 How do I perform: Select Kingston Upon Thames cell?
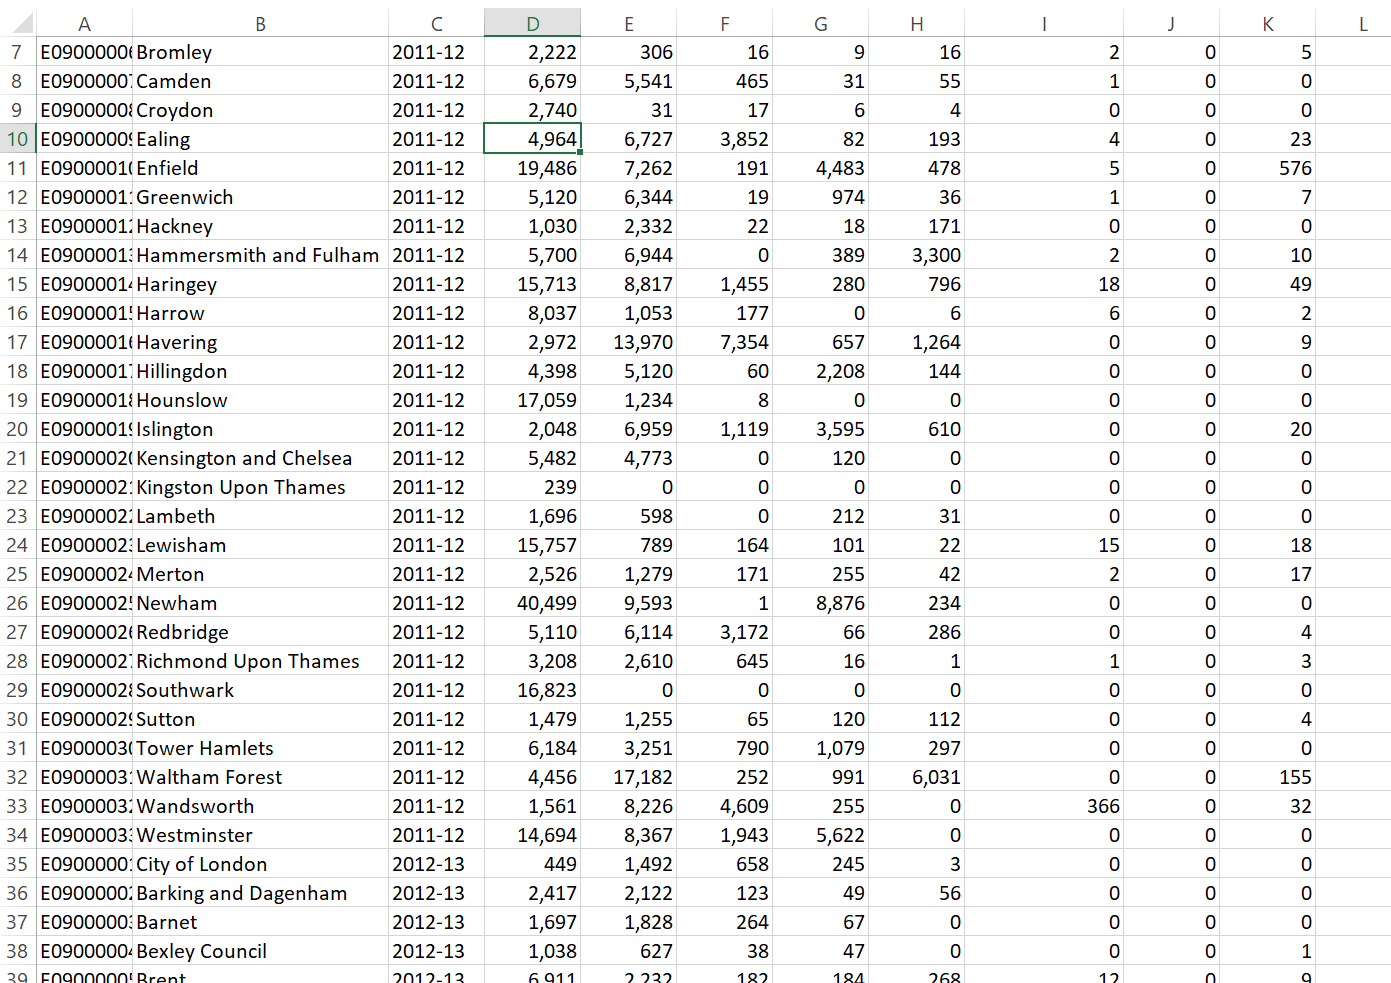click(x=260, y=487)
